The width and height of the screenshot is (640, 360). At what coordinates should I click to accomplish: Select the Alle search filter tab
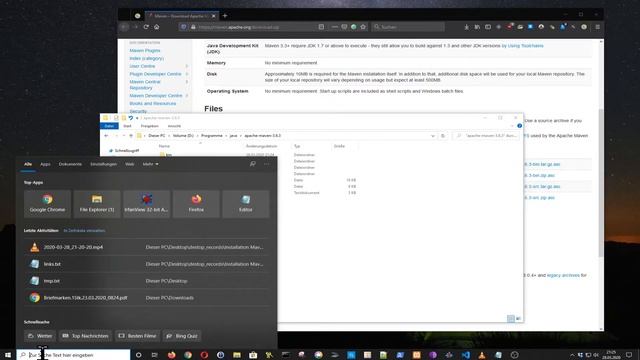[28, 164]
